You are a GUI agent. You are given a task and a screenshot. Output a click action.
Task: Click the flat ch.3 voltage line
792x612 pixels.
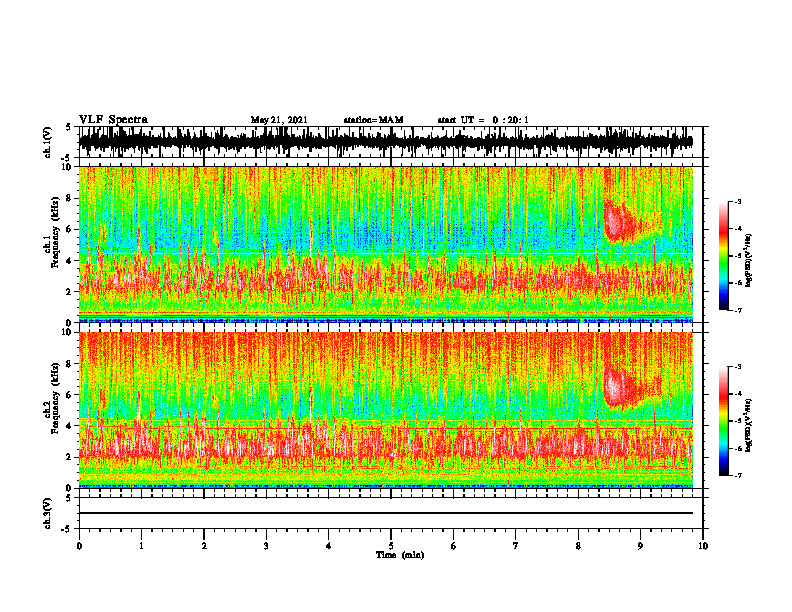click(x=385, y=513)
